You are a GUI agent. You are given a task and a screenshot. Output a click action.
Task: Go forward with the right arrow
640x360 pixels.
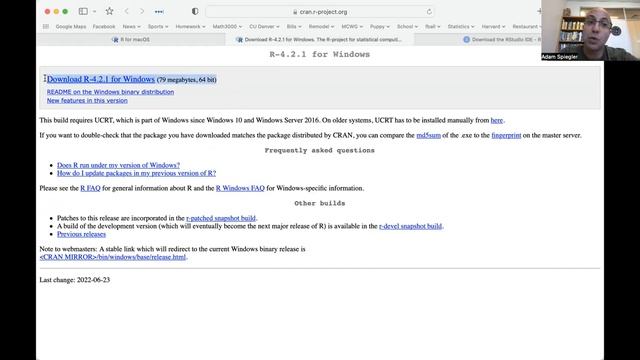point(142,11)
